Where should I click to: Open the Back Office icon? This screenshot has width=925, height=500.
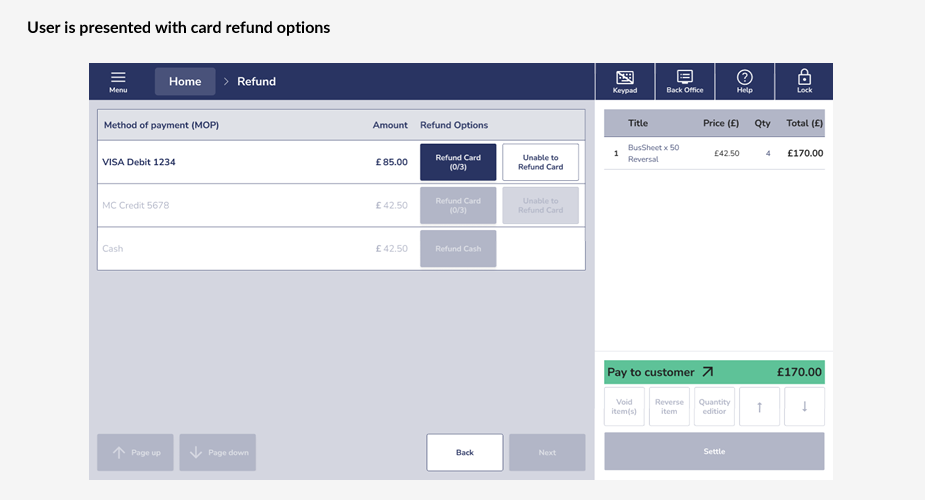pyautogui.click(x=685, y=81)
